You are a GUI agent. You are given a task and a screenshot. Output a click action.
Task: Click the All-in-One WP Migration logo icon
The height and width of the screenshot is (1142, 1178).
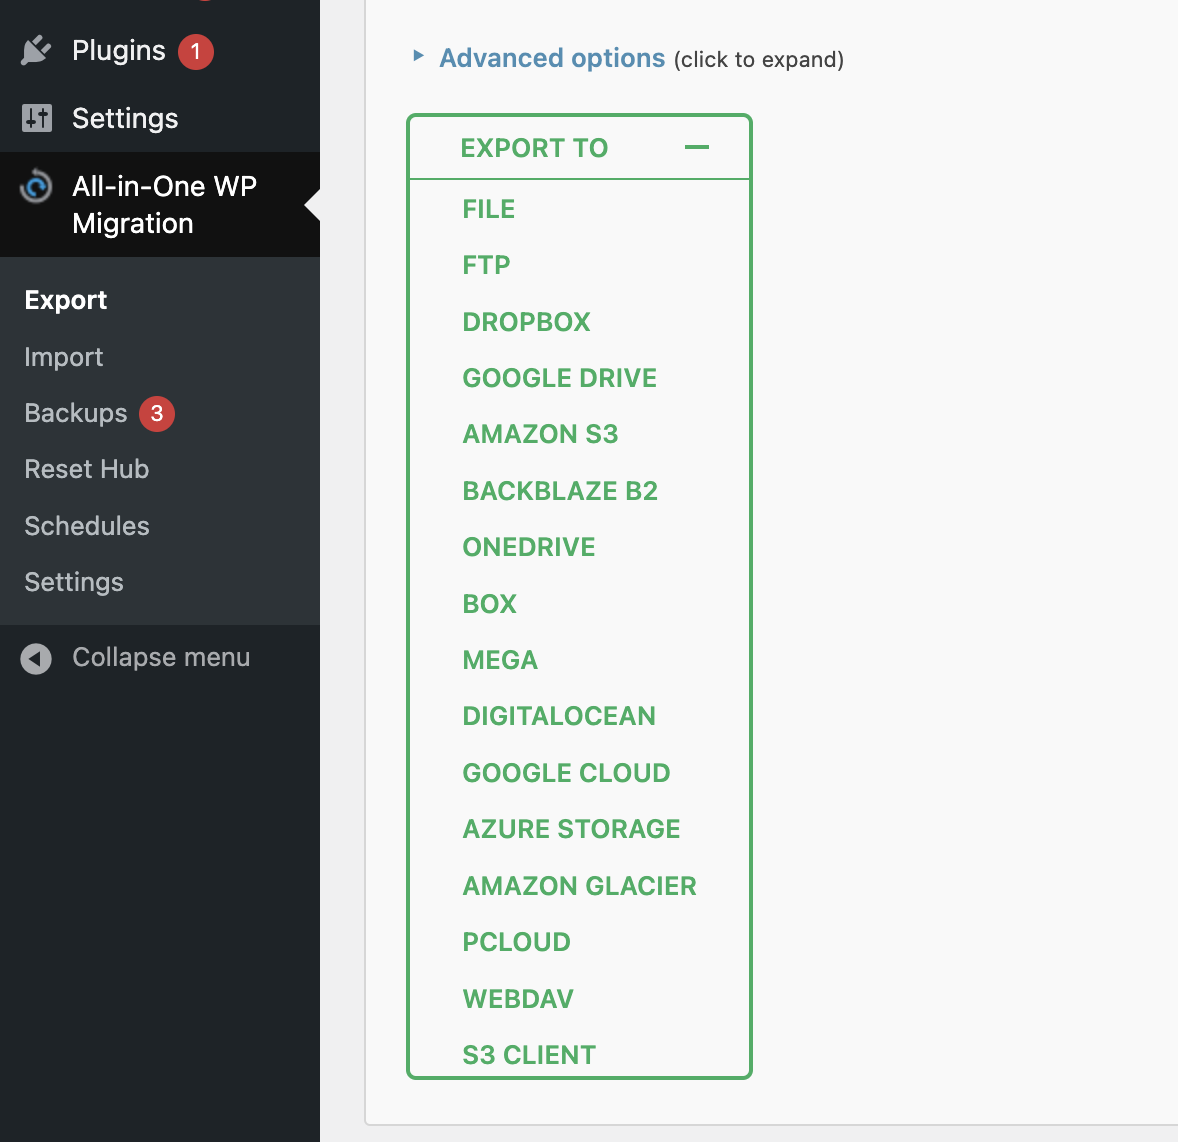point(36,186)
